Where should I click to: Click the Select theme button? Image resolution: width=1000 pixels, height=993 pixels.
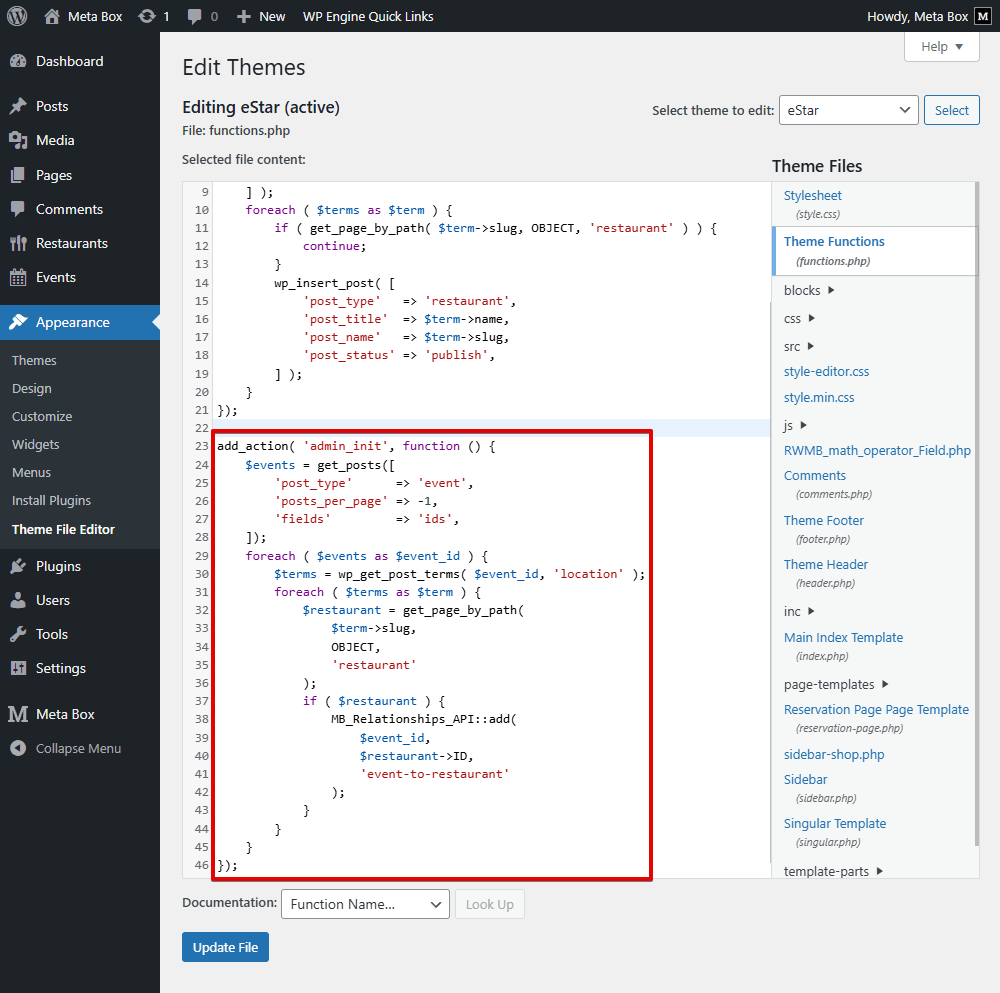click(952, 110)
